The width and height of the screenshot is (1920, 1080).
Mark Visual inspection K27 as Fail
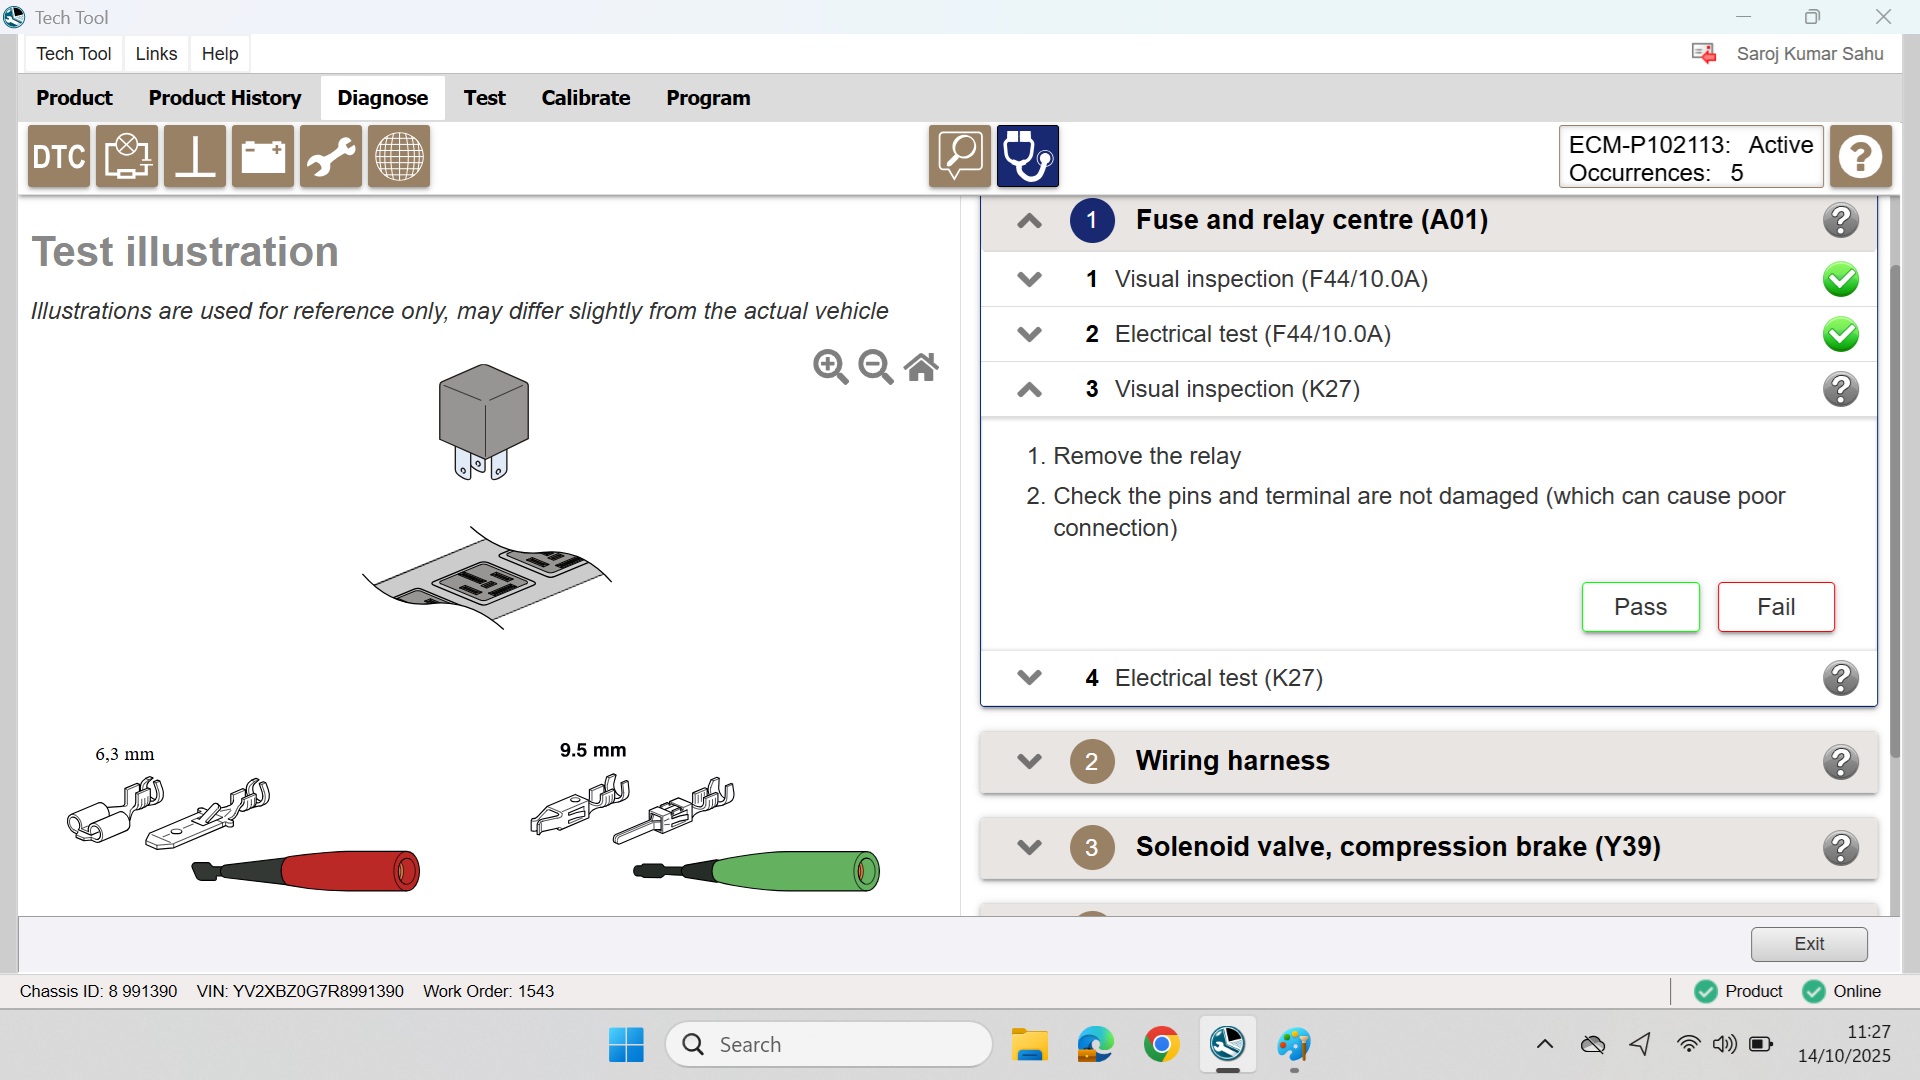coord(1776,607)
